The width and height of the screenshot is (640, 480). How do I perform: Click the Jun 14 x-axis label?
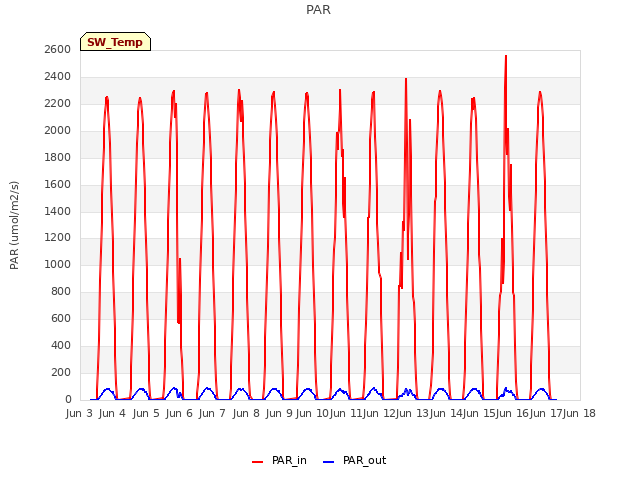pyautogui.click(x=445, y=413)
